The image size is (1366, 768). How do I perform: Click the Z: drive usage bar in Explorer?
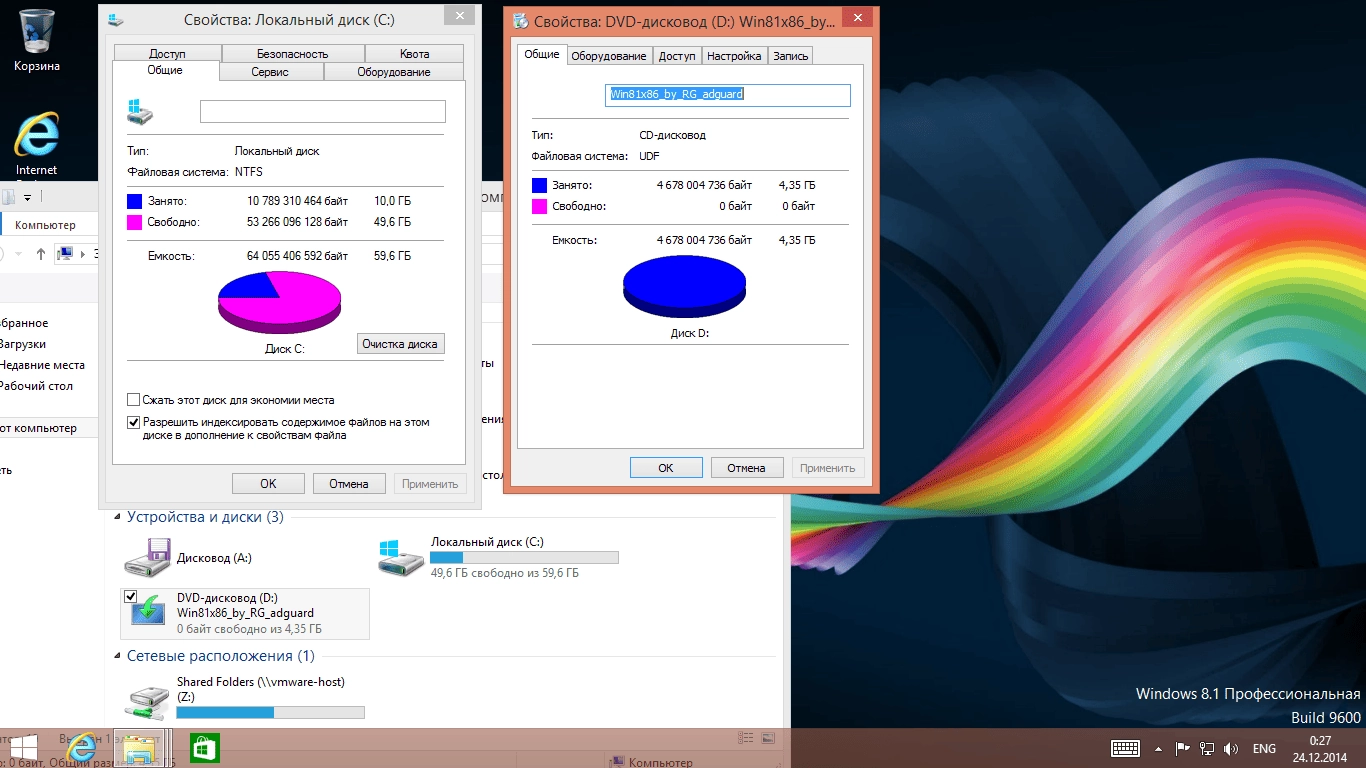(271, 712)
